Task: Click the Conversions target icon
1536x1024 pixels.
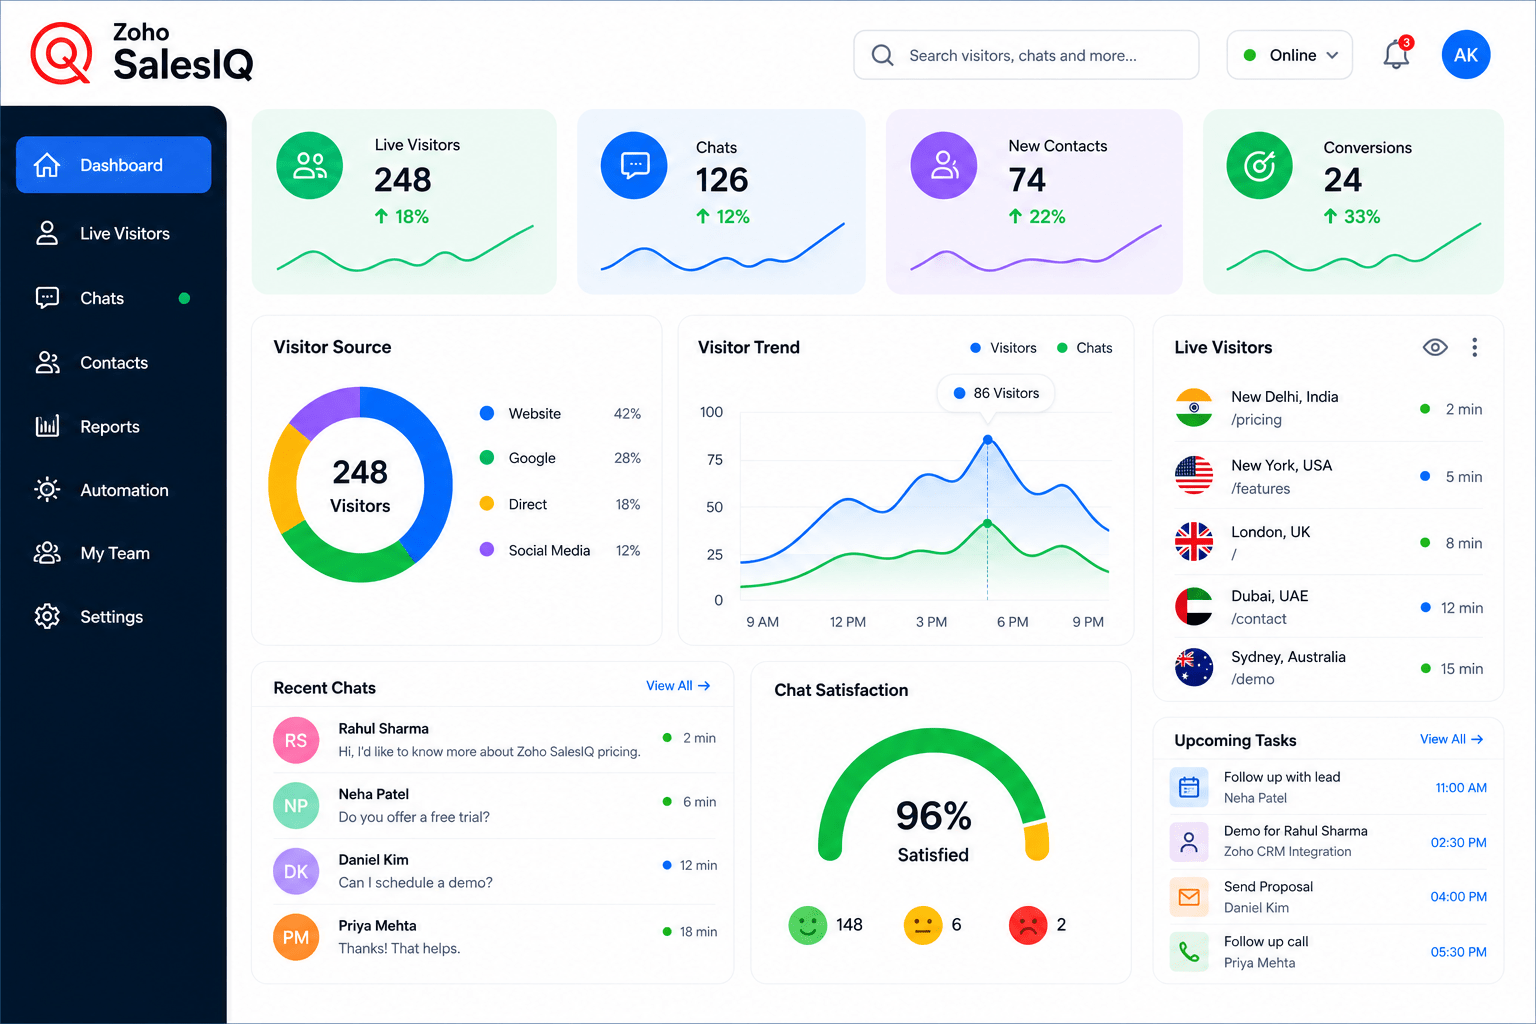Action: point(1260,165)
